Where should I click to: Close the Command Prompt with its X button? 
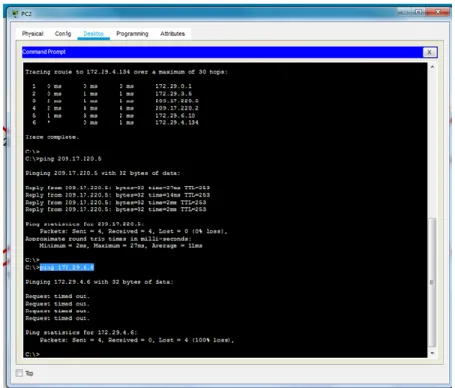(x=430, y=52)
